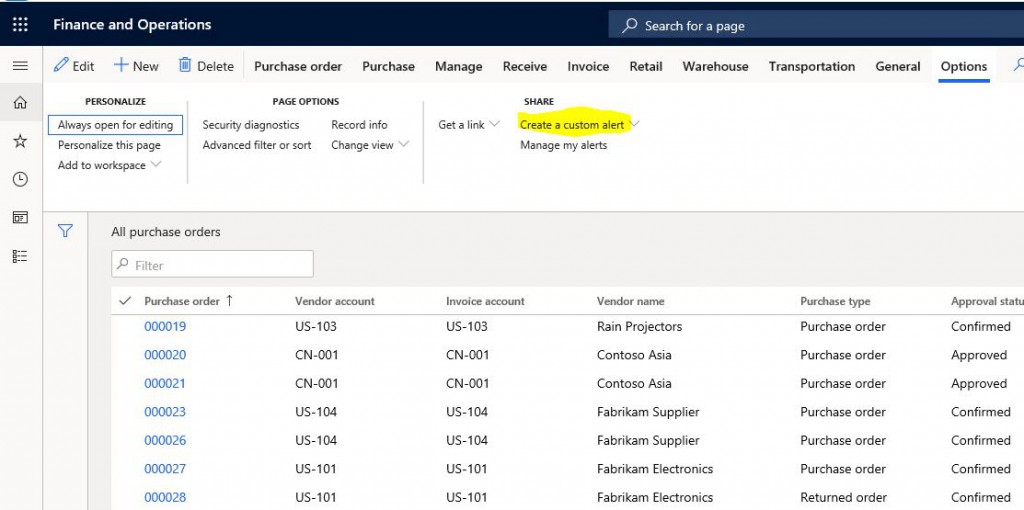
Task: Click the grid Filter input field
Action: (212, 265)
